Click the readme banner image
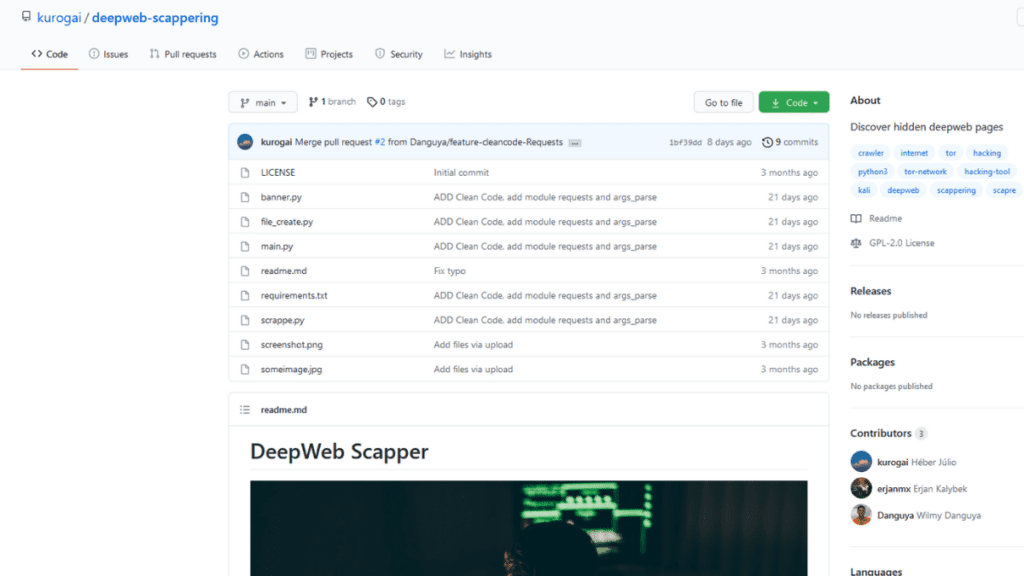Viewport: 1024px width, 576px height. point(529,528)
